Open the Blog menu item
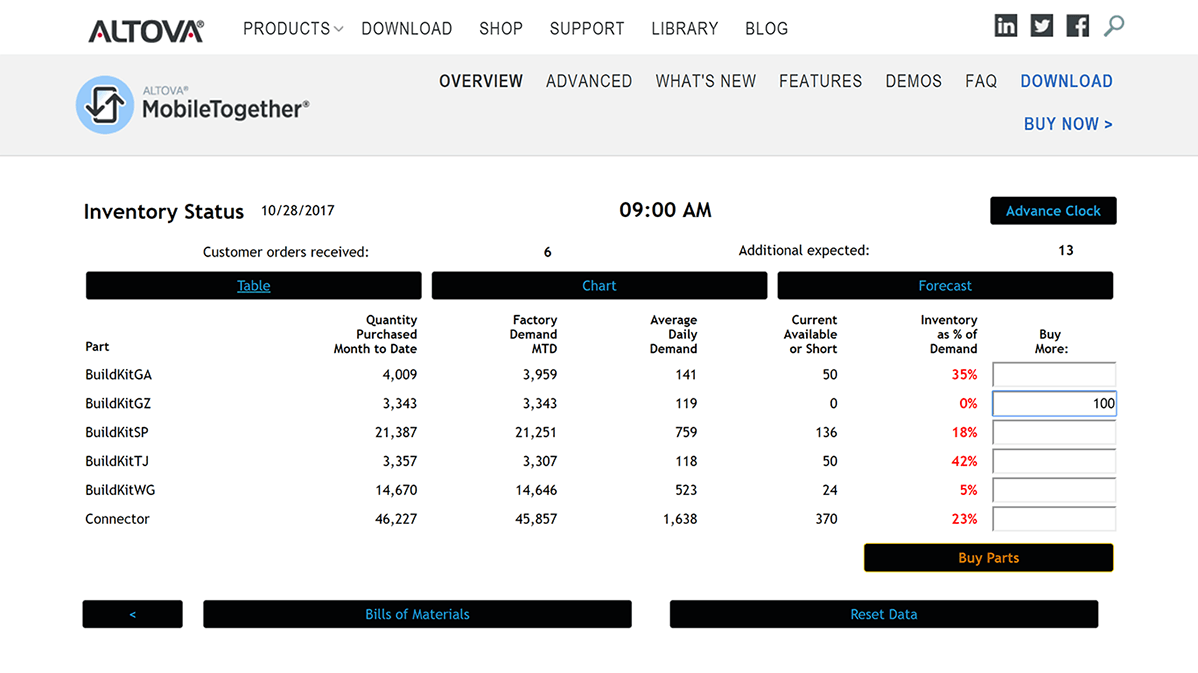 click(766, 29)
